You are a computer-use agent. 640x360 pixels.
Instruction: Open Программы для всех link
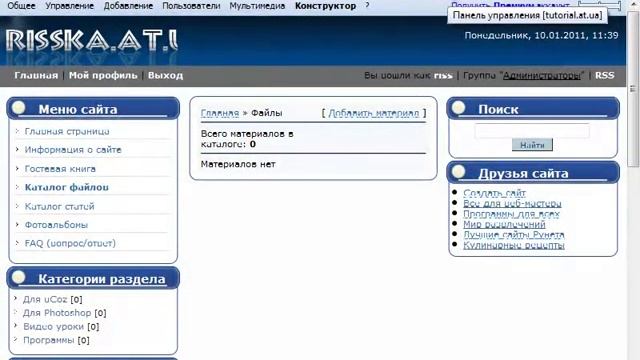coord(511,214)
